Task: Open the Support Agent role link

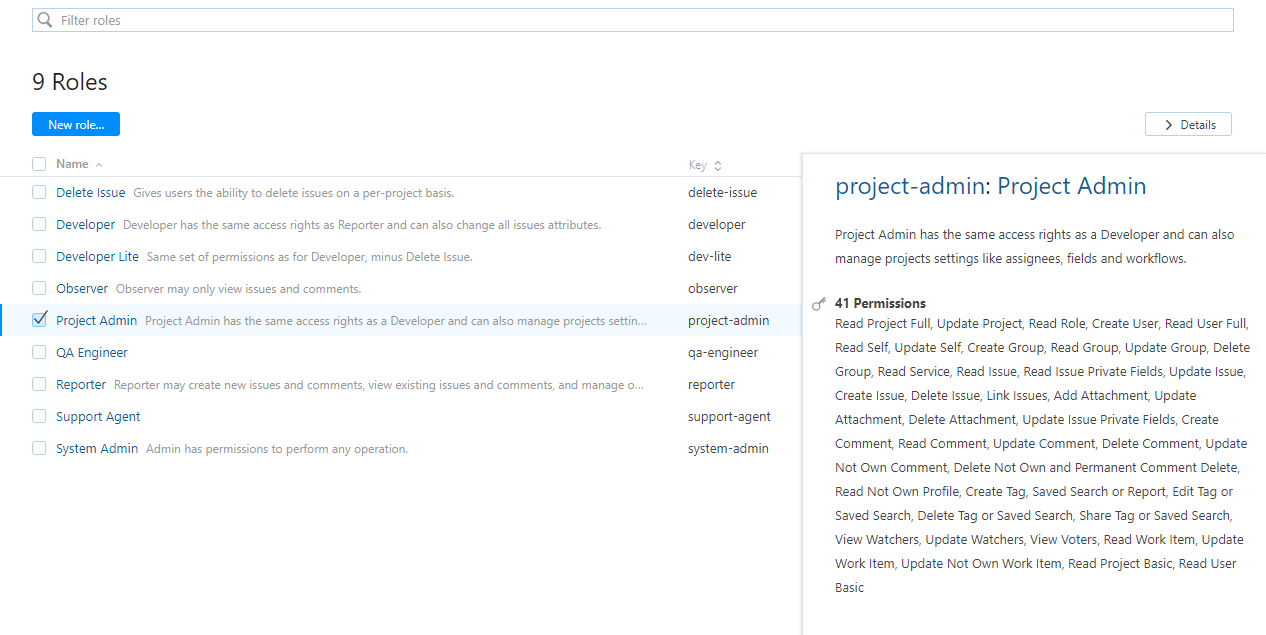Action: point(98,416)
